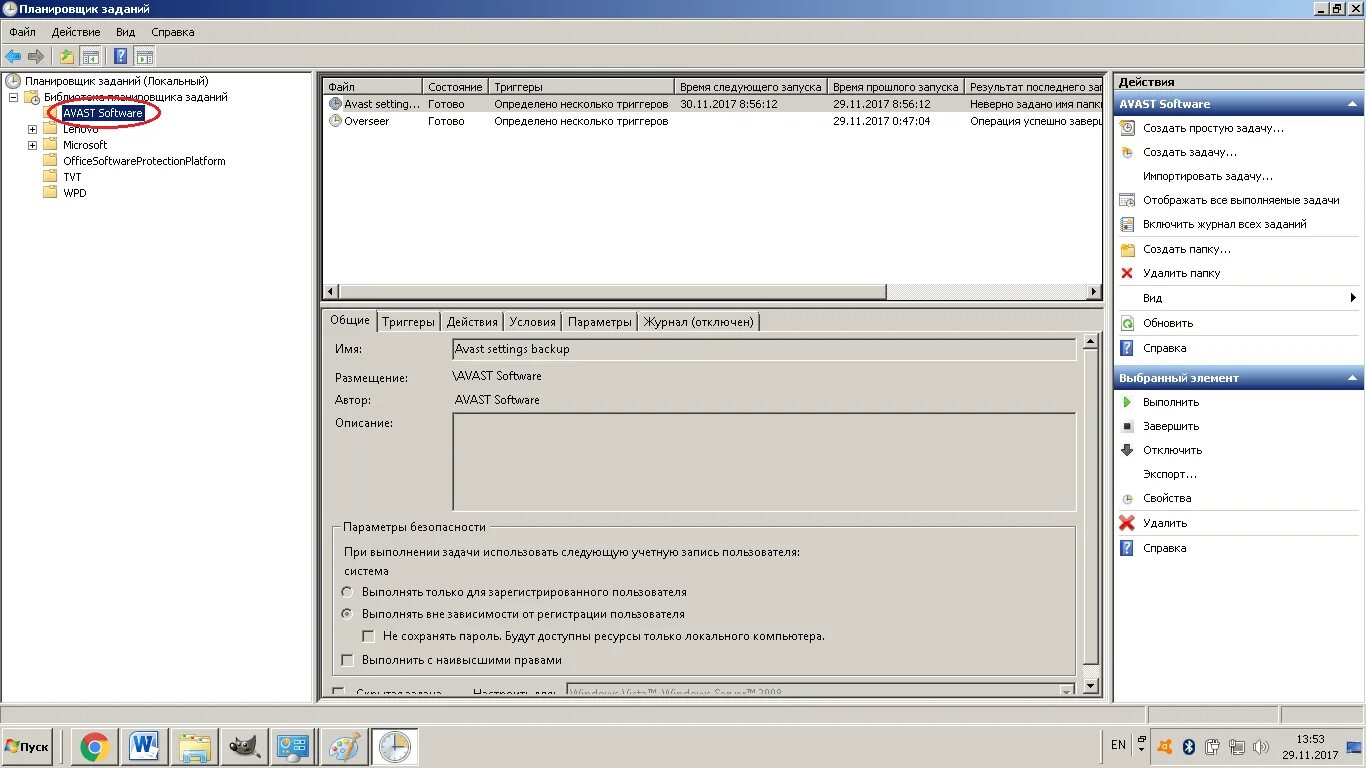
Task: Click the Создать простую задачу icon
Action: (1127, 128)
